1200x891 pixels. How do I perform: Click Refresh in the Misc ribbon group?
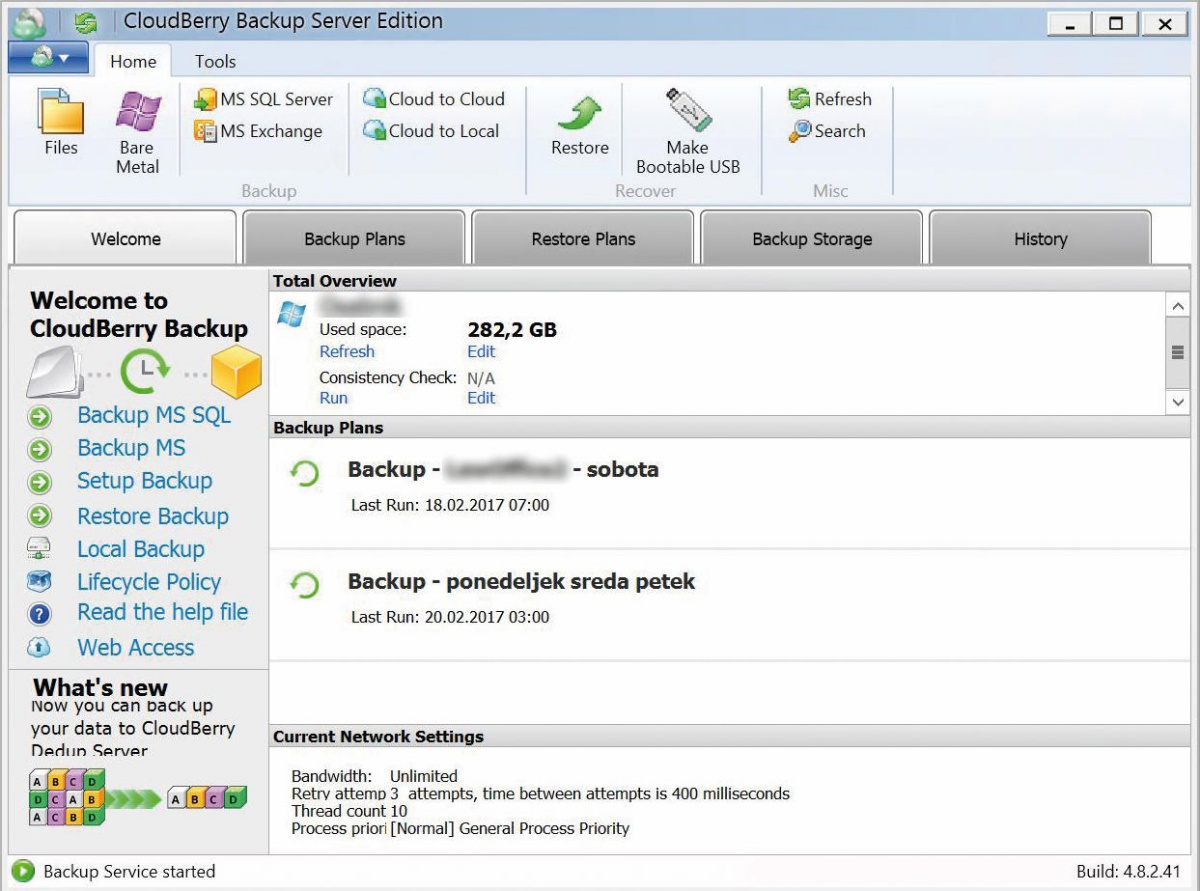(830, 99)
